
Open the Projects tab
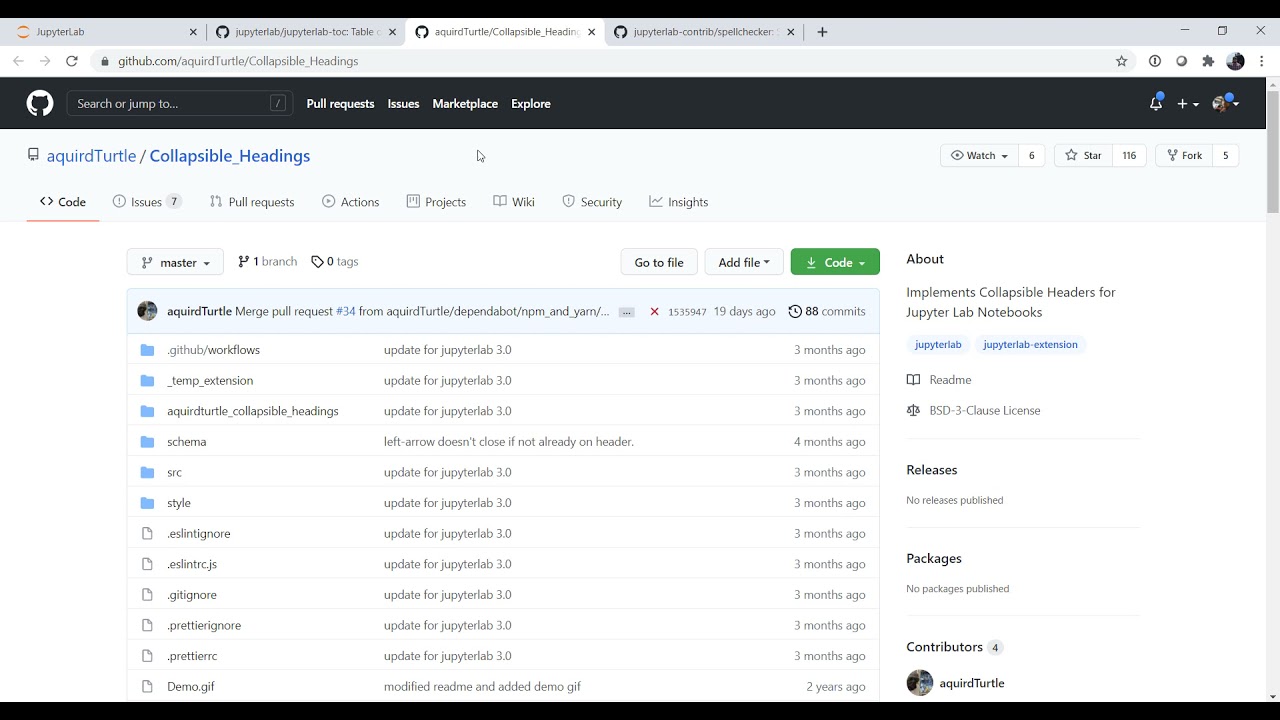point(436,202)
